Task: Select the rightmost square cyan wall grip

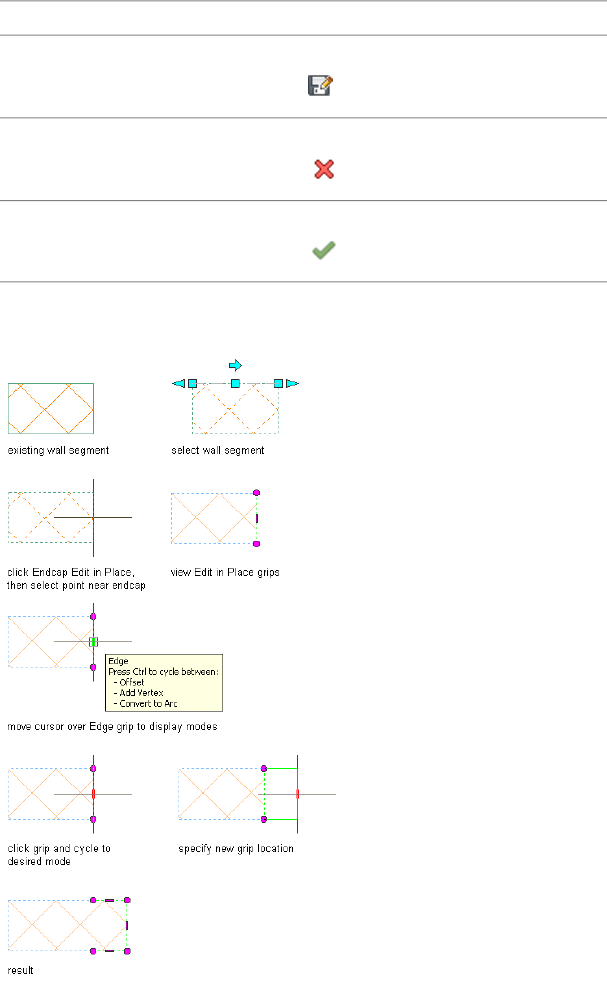Action: pyautogui.click(x=279, y=383)
